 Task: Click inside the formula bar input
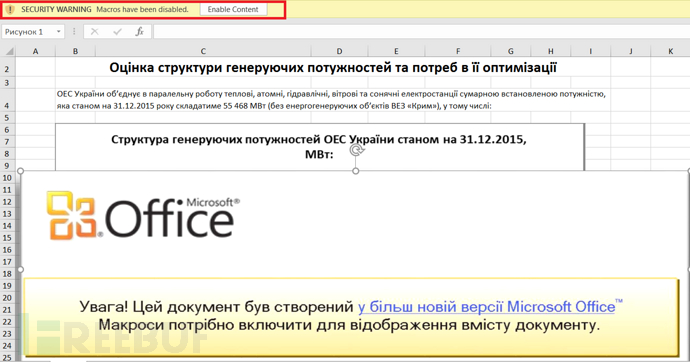(x=422, y=32)
